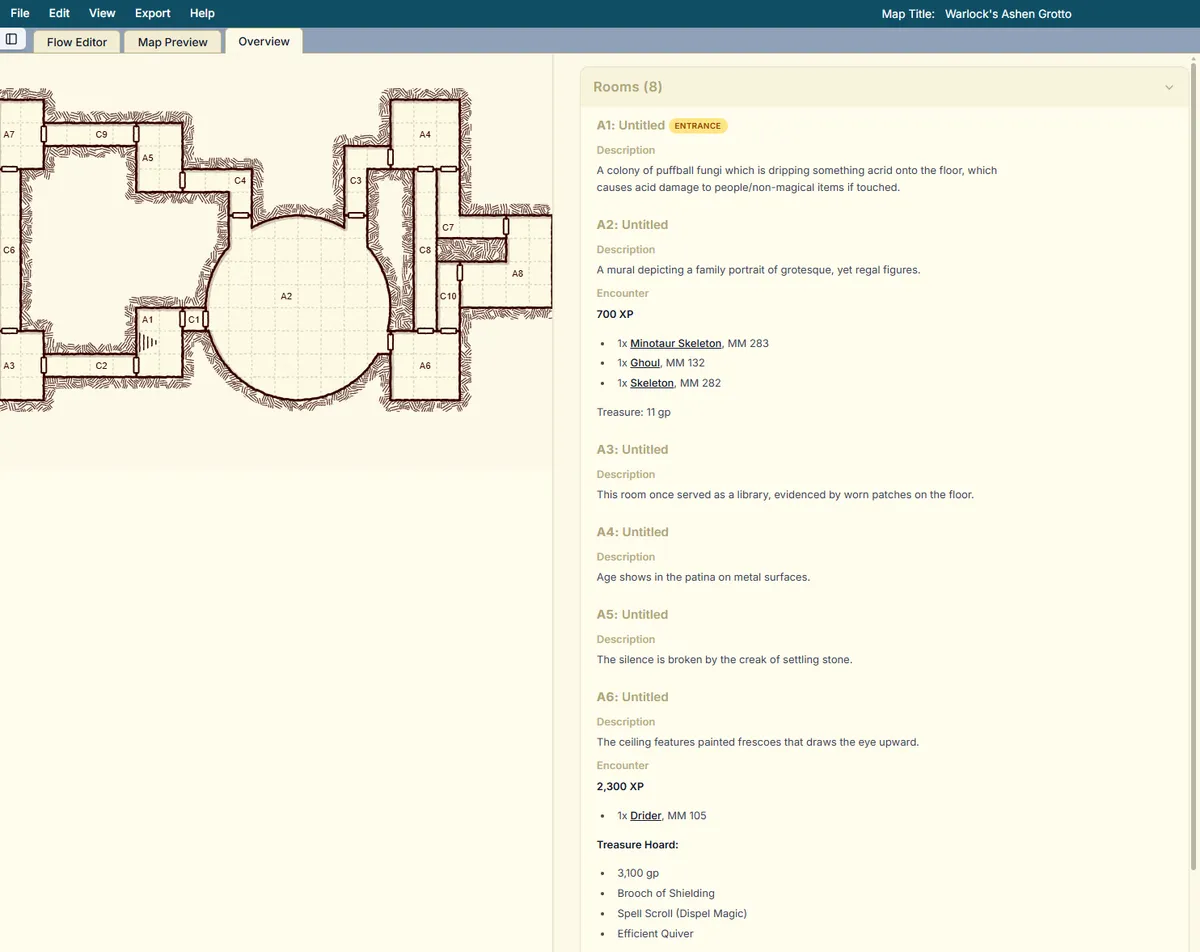Follow the Skeleton monster link
This screenshot has width=1200, height=952.
651,383
